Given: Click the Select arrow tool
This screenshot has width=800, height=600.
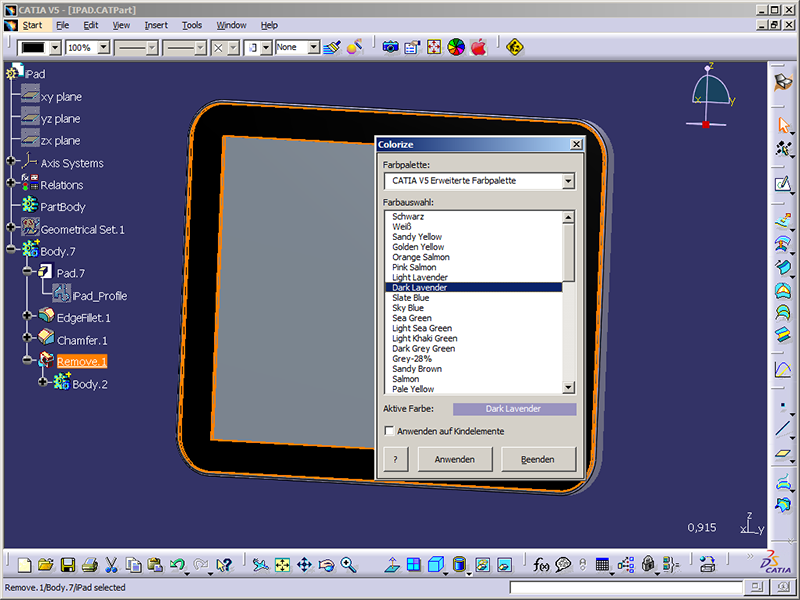Looking at the screenshot, I should 783,125.
